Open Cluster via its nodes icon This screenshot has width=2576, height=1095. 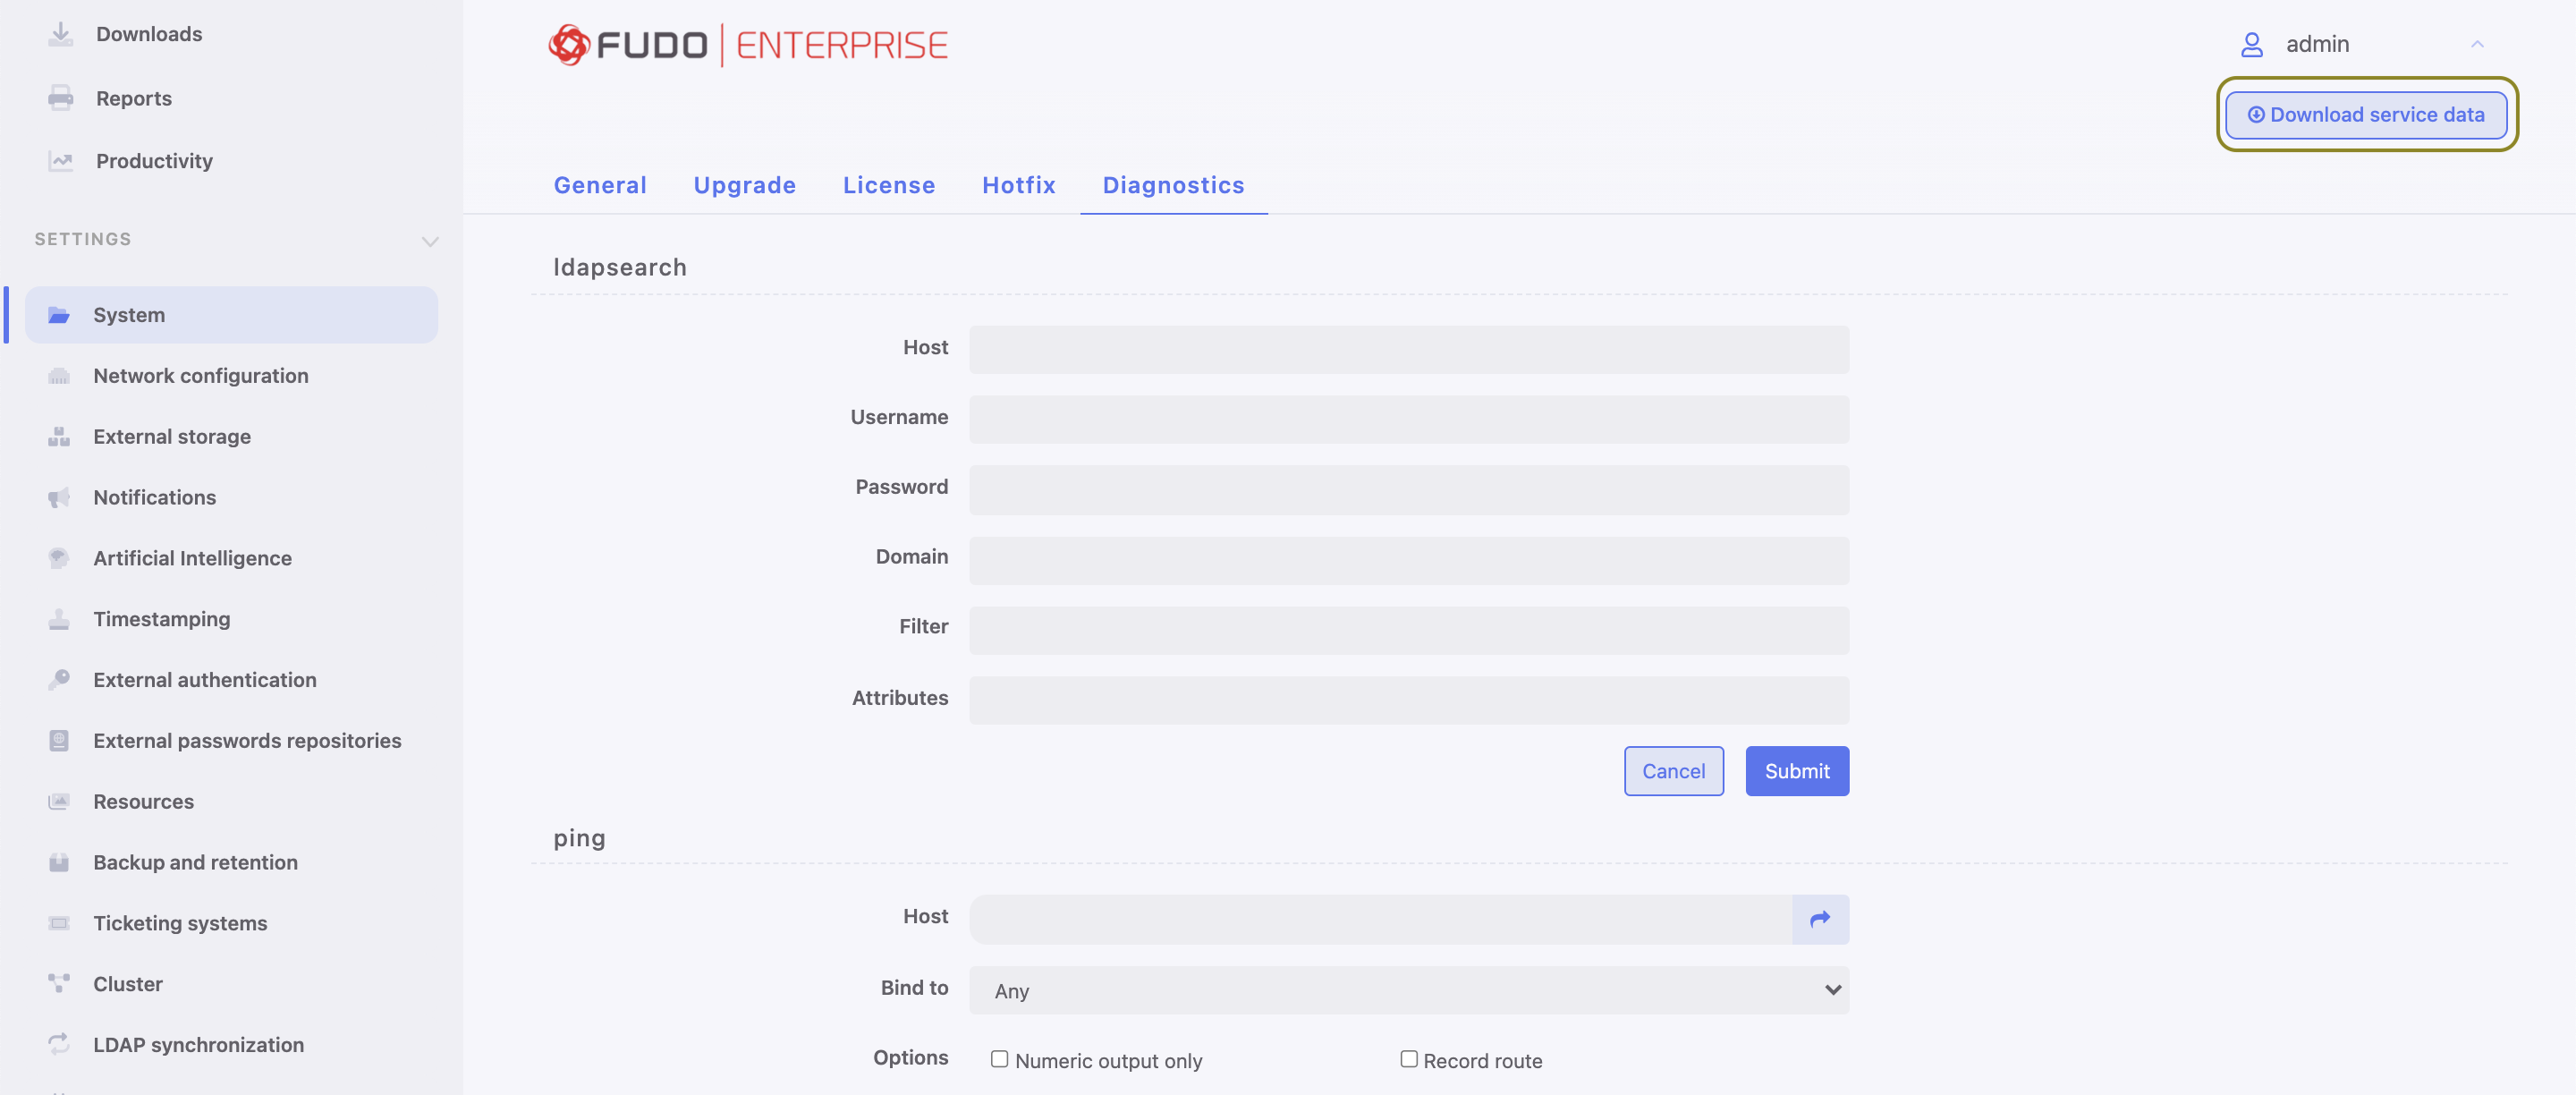tap(59, 983)
